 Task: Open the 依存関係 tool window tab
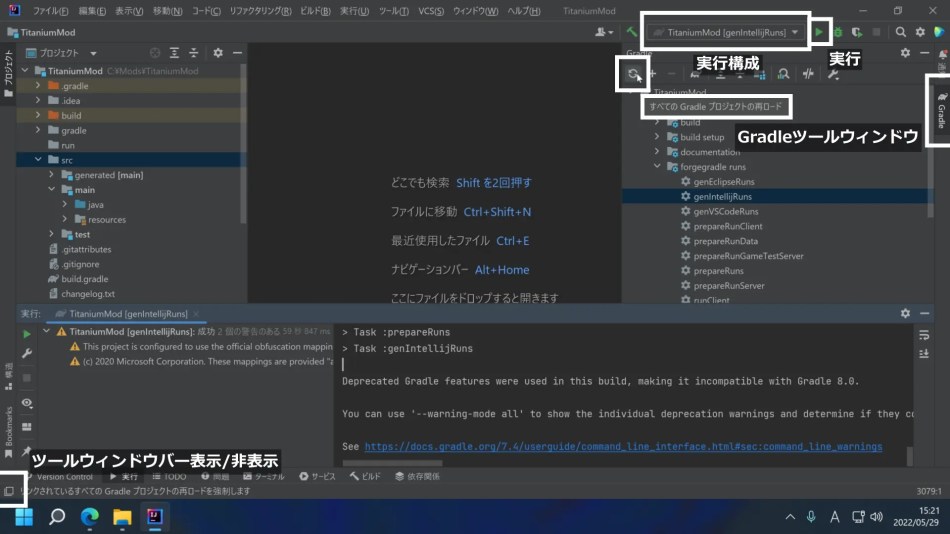pyautogui.click(x=417, y=476)
